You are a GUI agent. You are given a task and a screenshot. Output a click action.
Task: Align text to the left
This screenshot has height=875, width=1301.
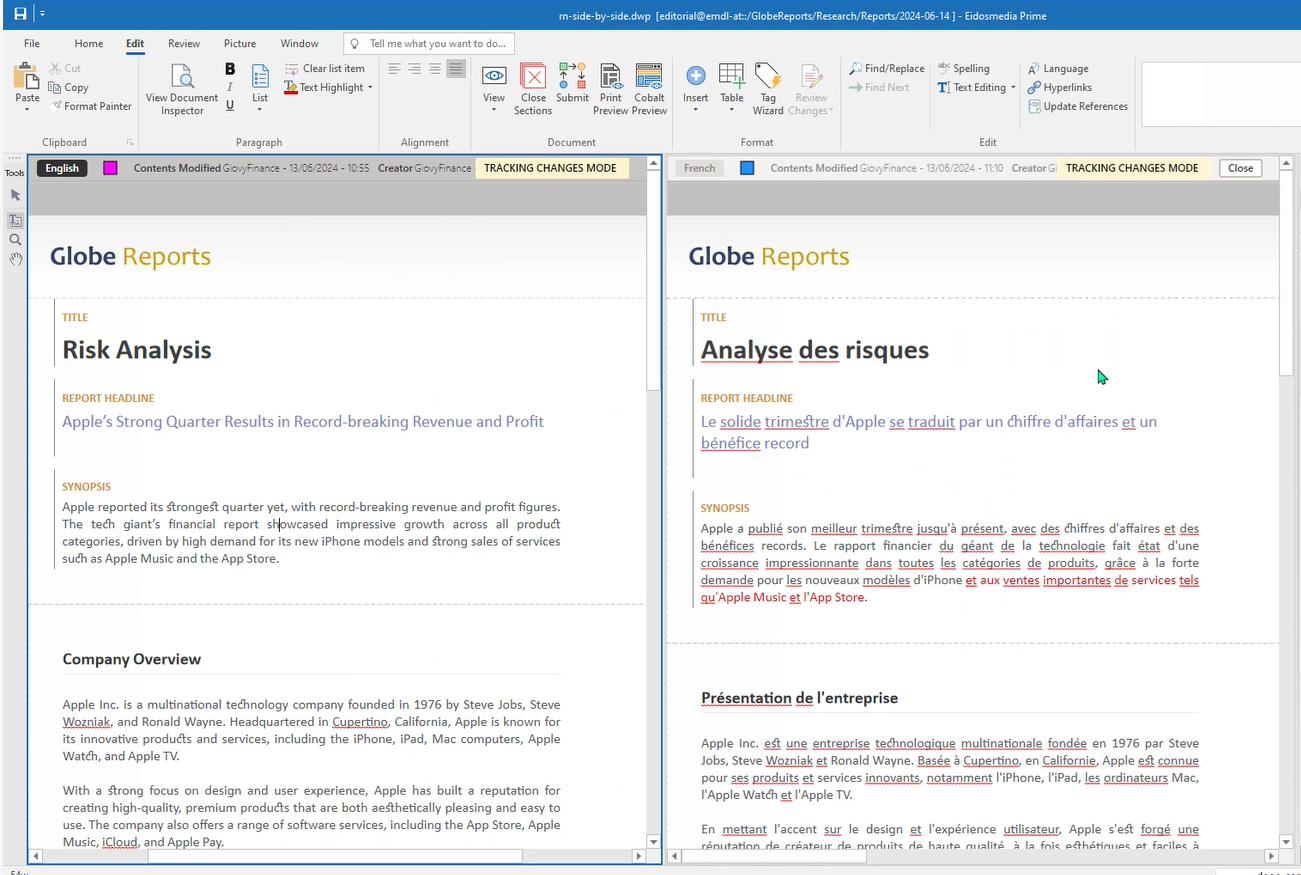(394, 69)
